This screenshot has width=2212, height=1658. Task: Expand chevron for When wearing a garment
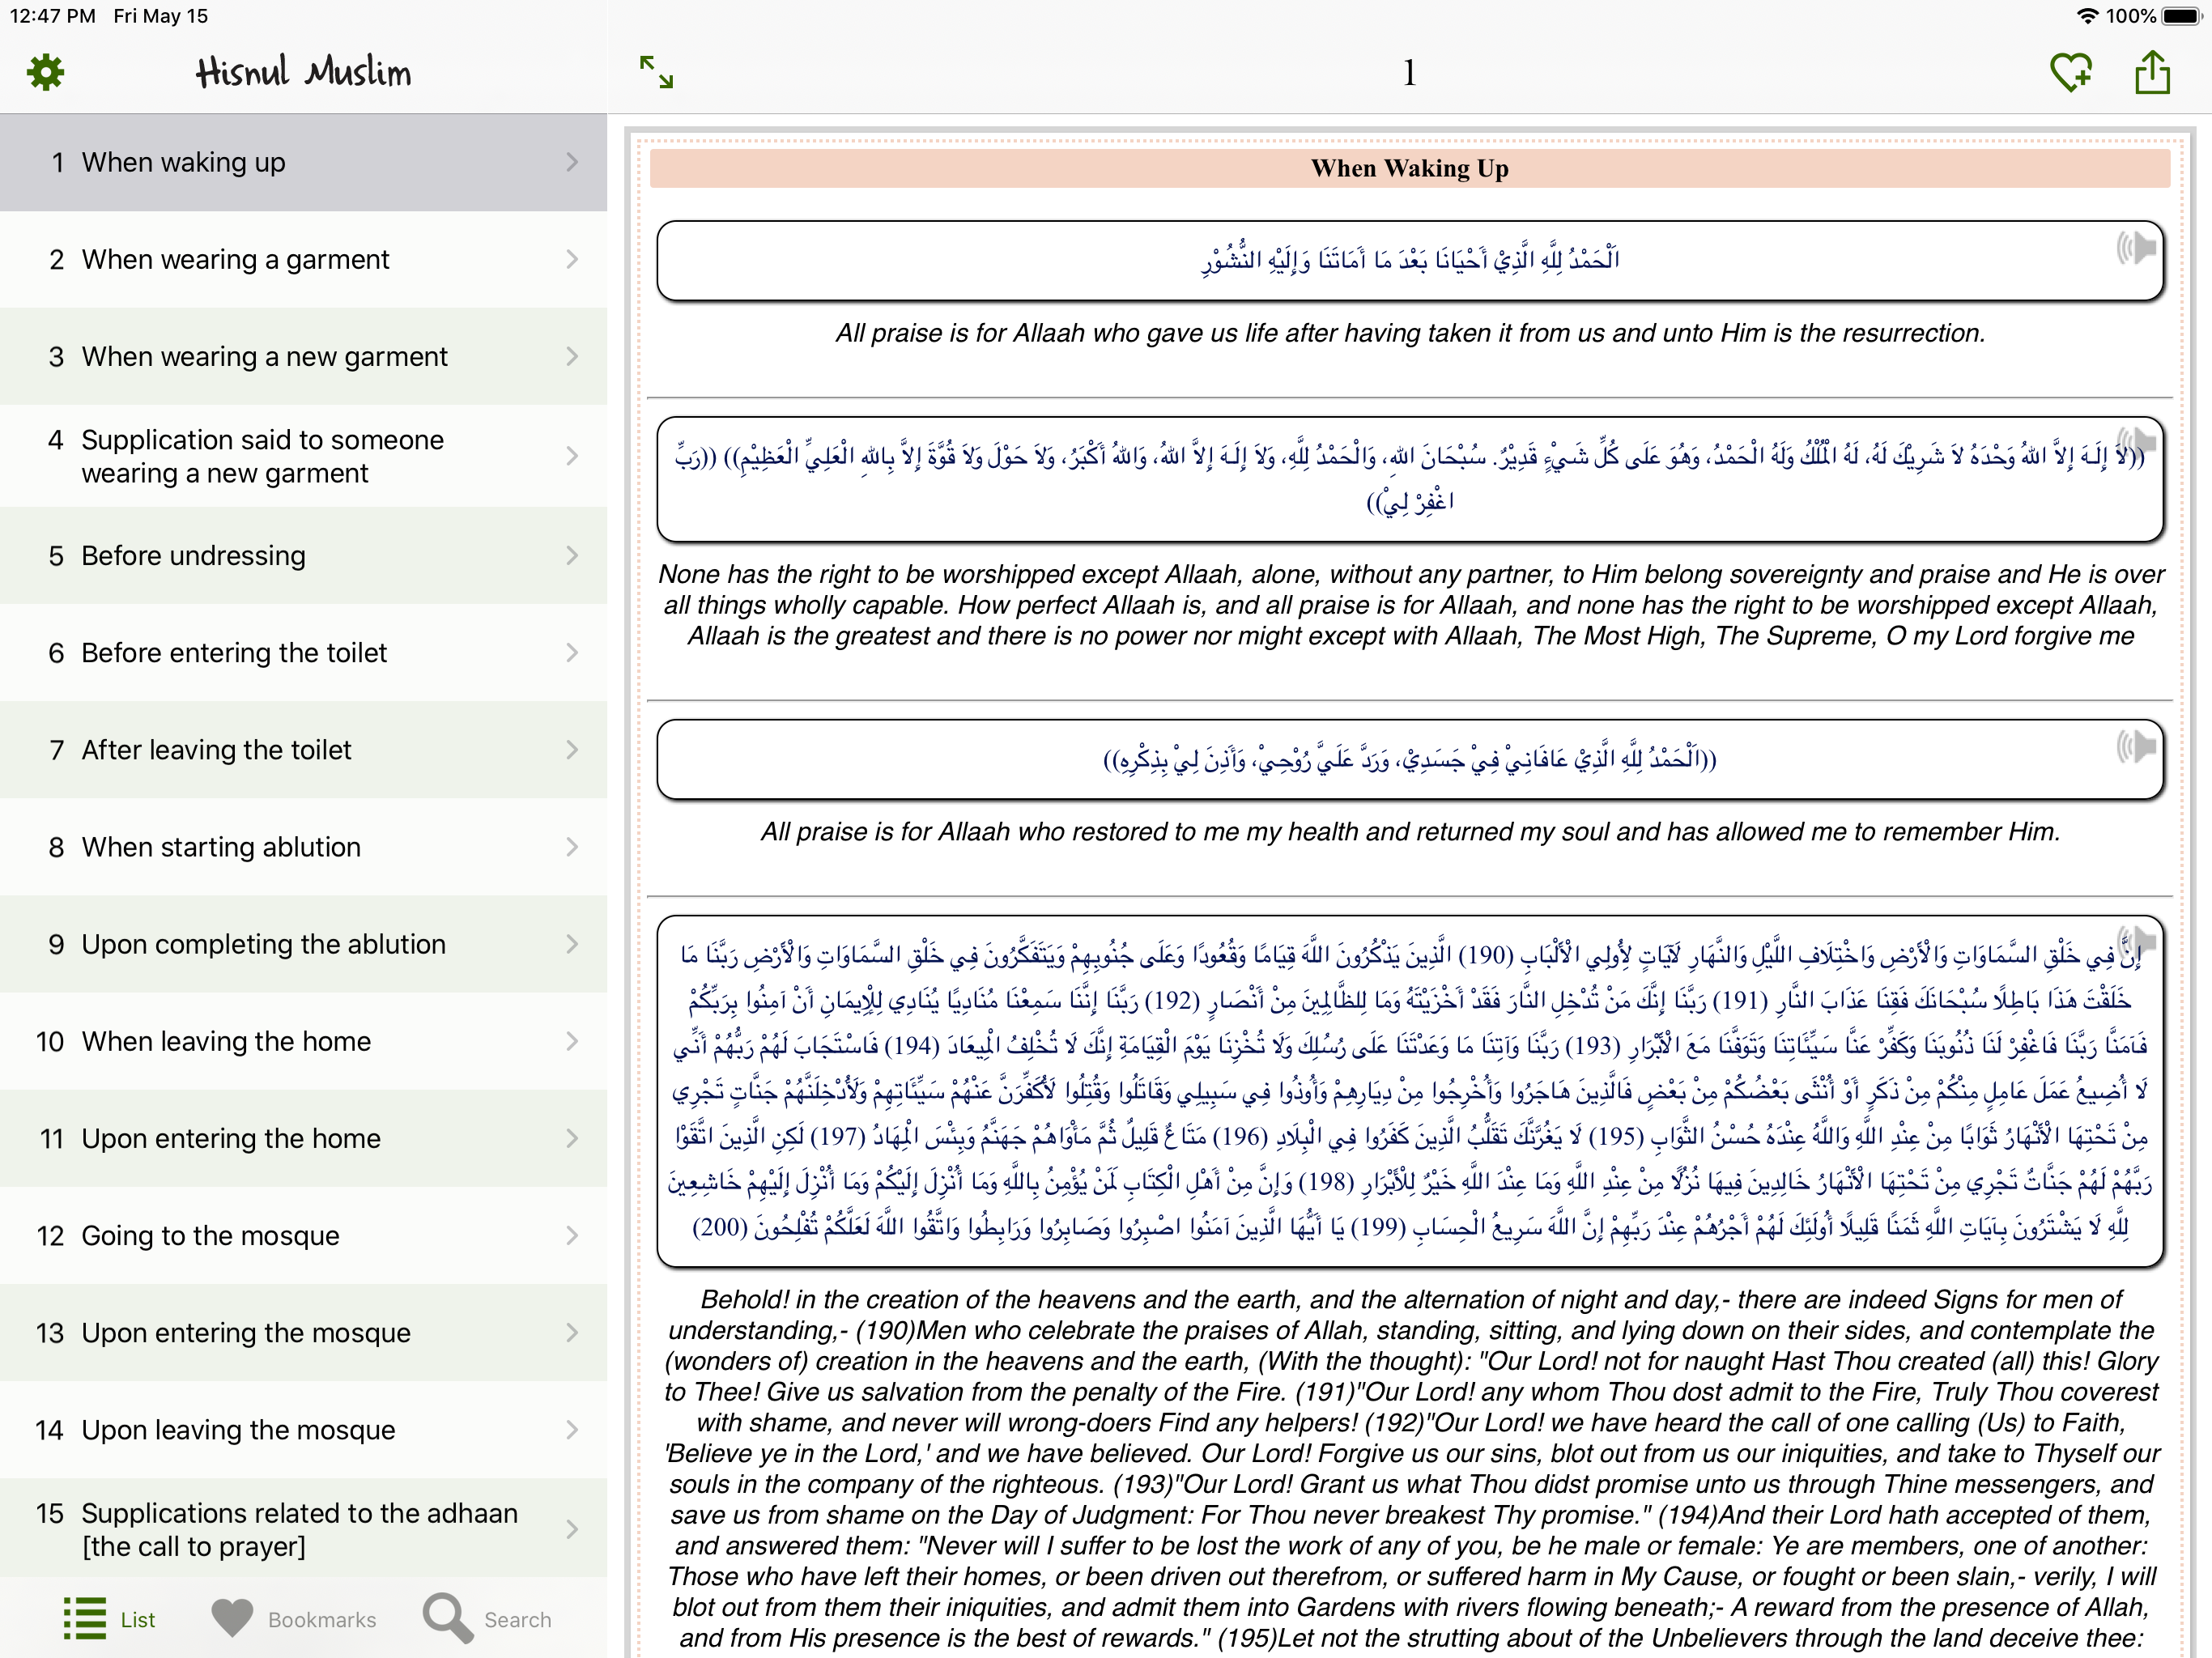coord(572,260)
